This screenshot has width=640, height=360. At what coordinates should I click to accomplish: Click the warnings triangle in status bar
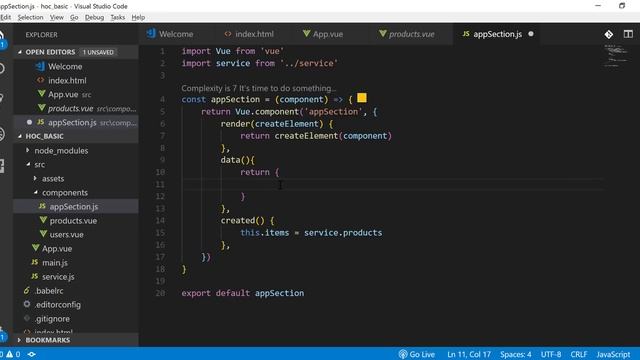click(9, 354)
